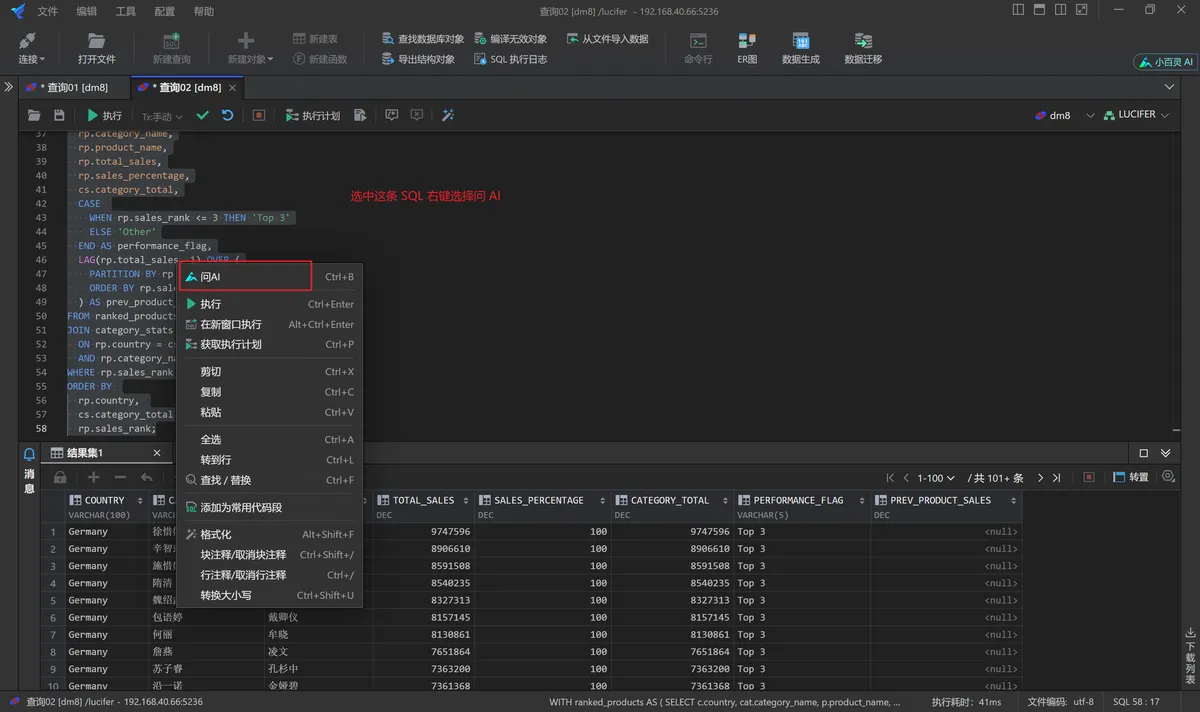Click the red stop execution icon
Viewport: 1200px width, 712px height.
(259, 116)
